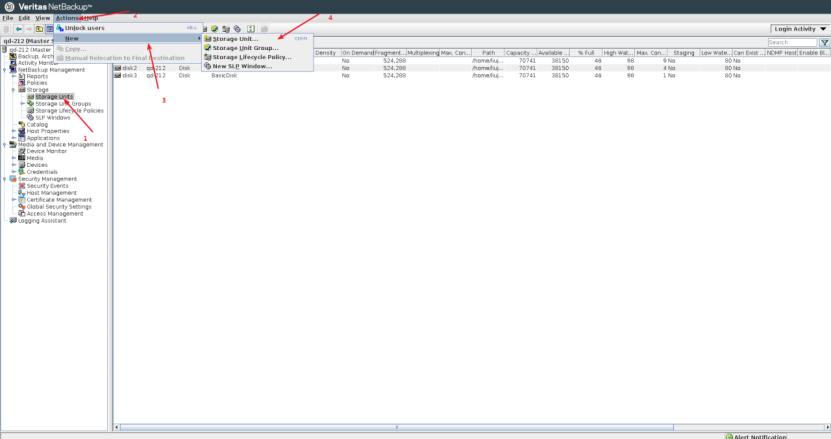The image size is (831, 439).
Task: Click the Search input field
Action: [792, 42]
